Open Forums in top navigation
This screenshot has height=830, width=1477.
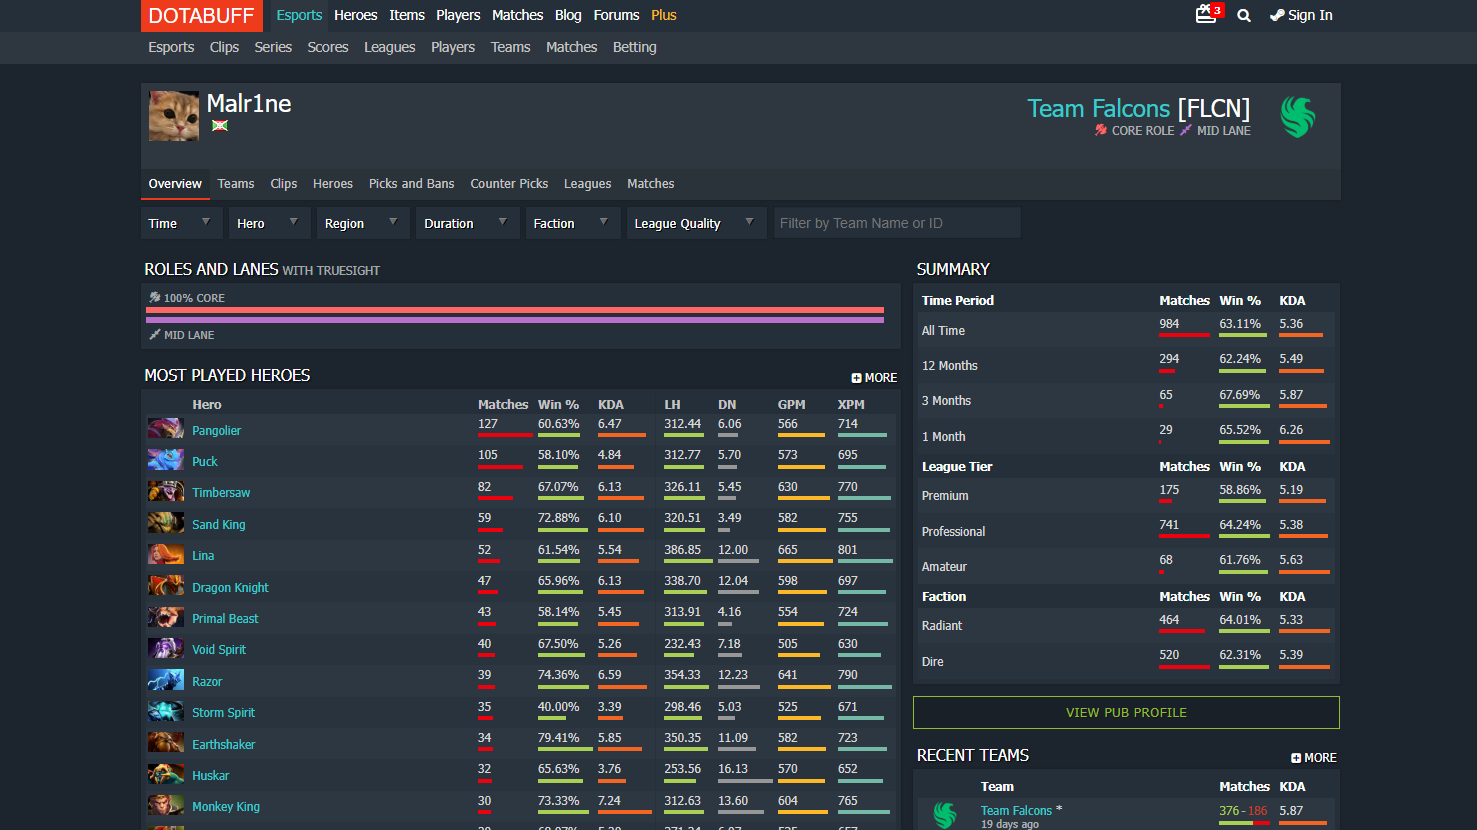616,15
